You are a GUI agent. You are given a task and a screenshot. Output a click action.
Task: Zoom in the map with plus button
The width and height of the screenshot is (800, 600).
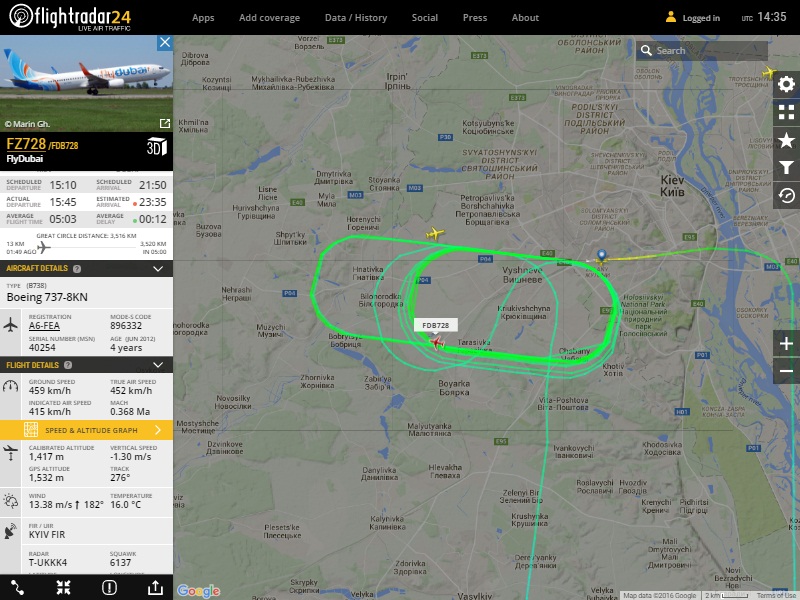coord(786,343)
